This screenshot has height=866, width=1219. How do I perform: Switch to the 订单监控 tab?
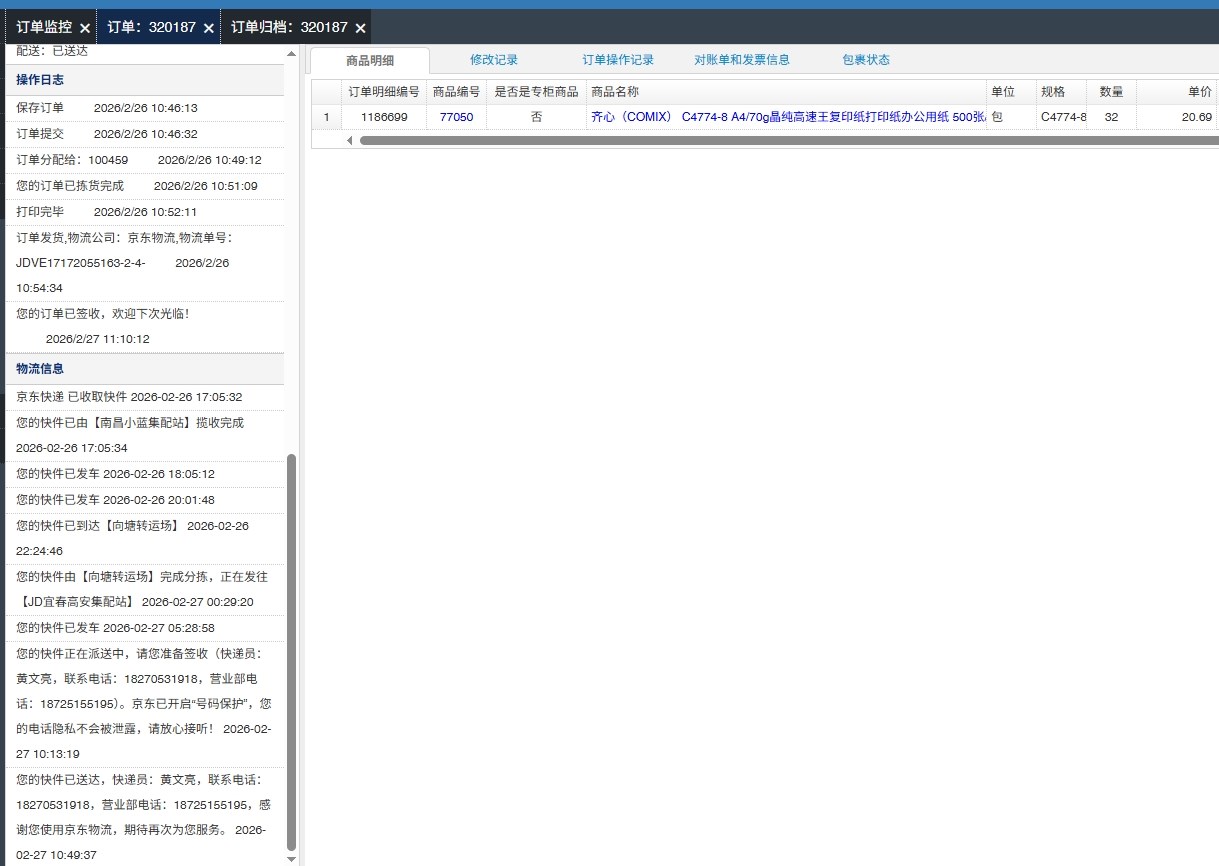(x=44, y=28)
